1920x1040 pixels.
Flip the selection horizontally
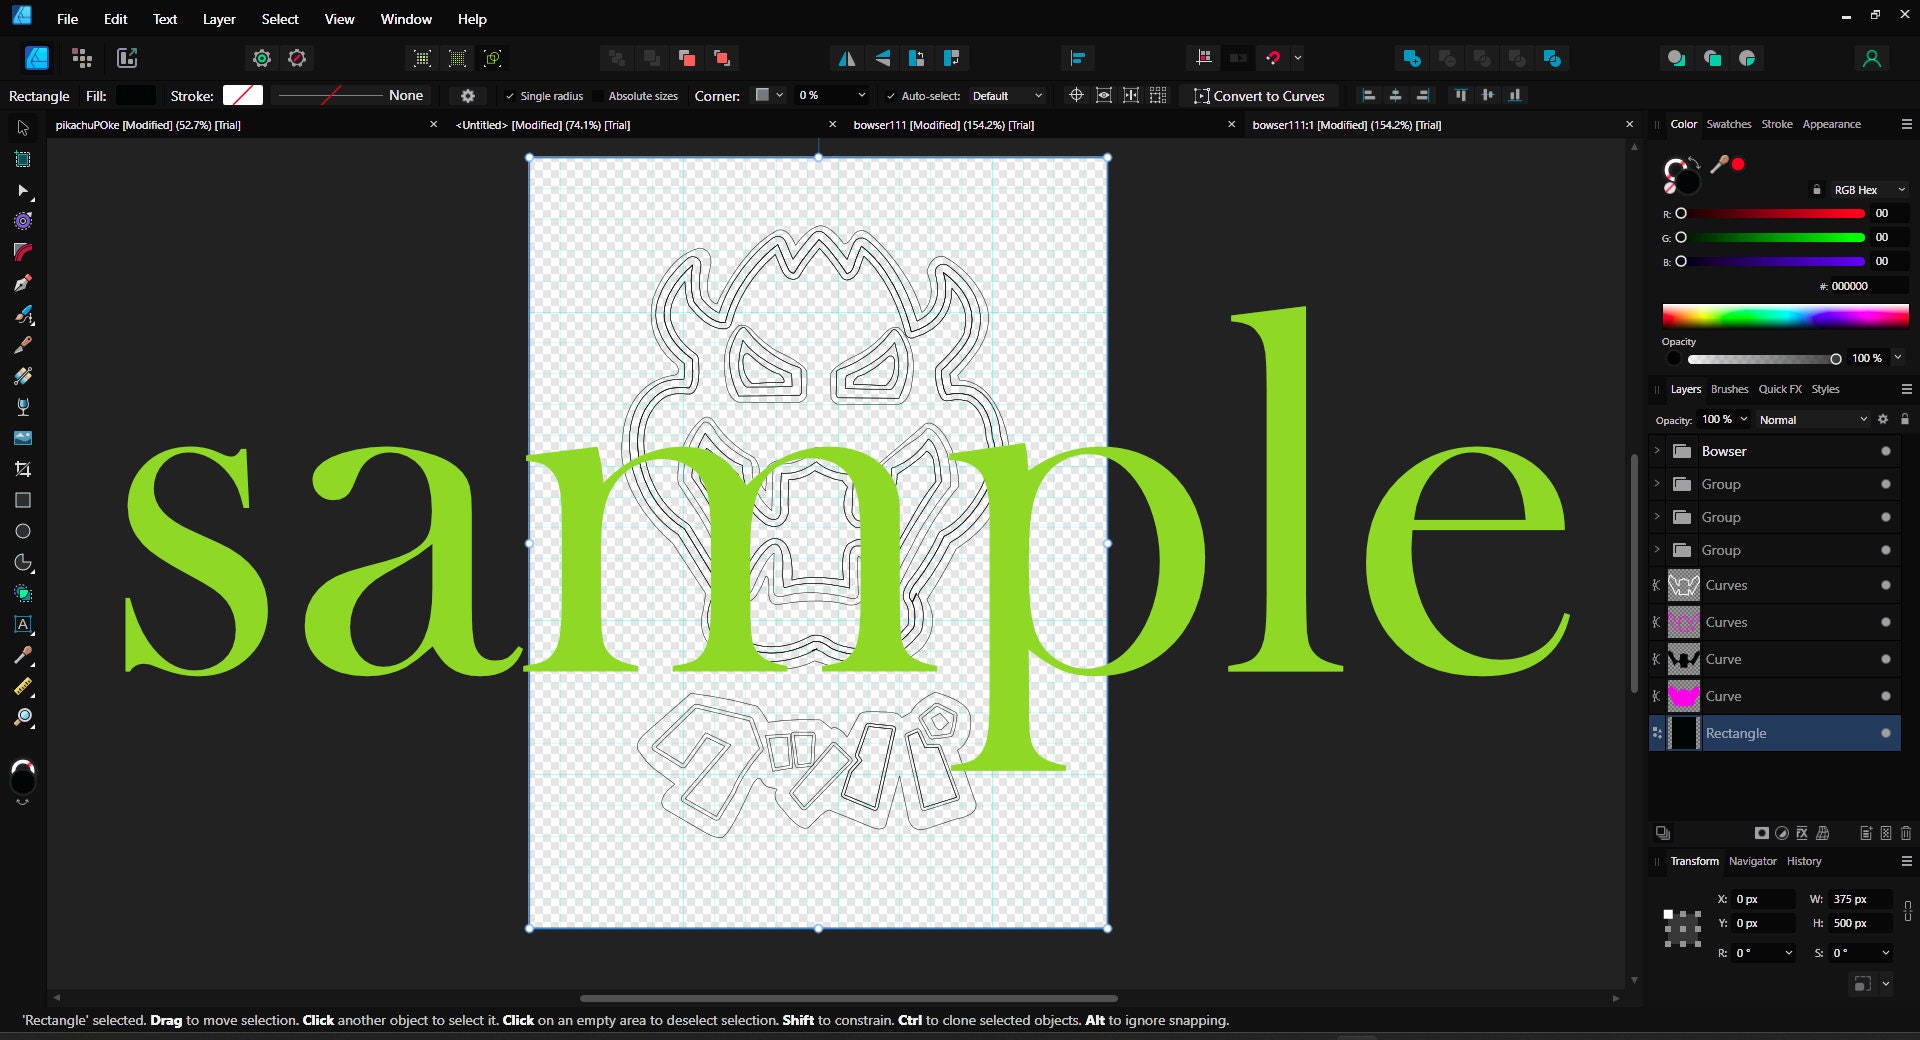click(x=846, y=59)
